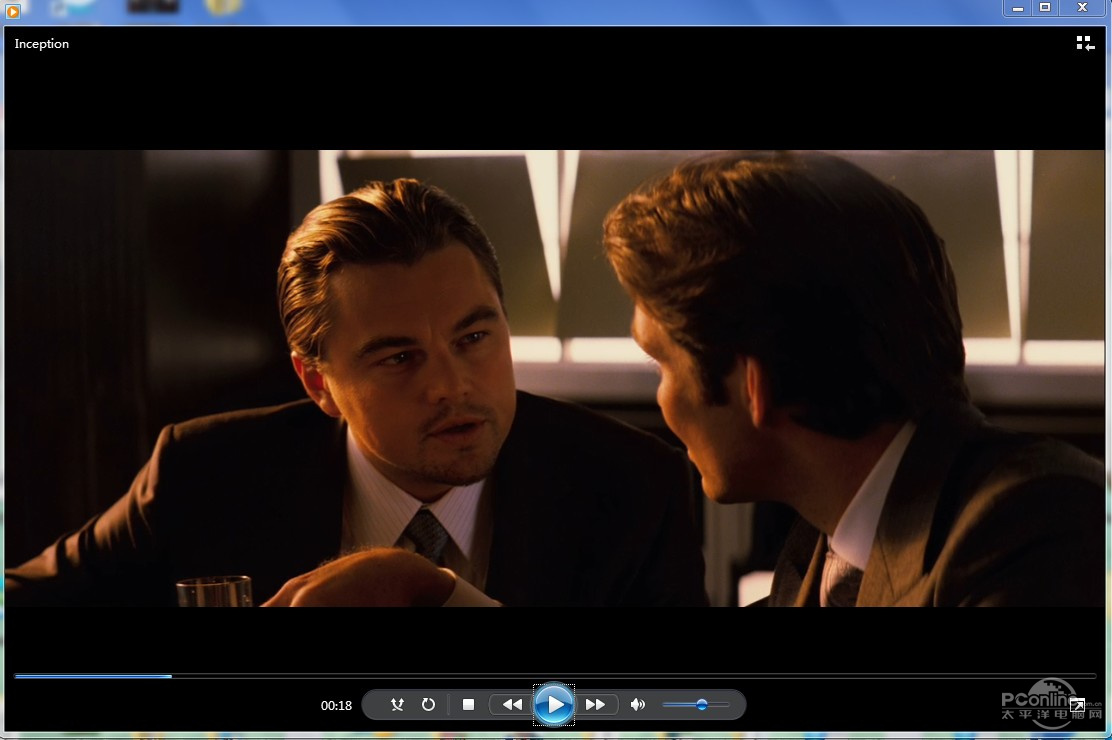1112x740 pixels.
Task: Mute the player's sound
Action: pos(638,705)
